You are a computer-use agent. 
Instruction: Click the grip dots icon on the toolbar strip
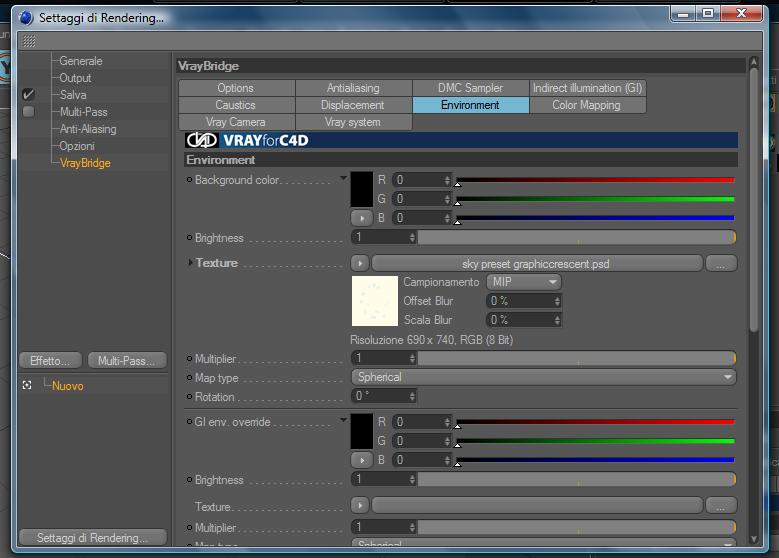pyautogui.click(x=29, y=41)
